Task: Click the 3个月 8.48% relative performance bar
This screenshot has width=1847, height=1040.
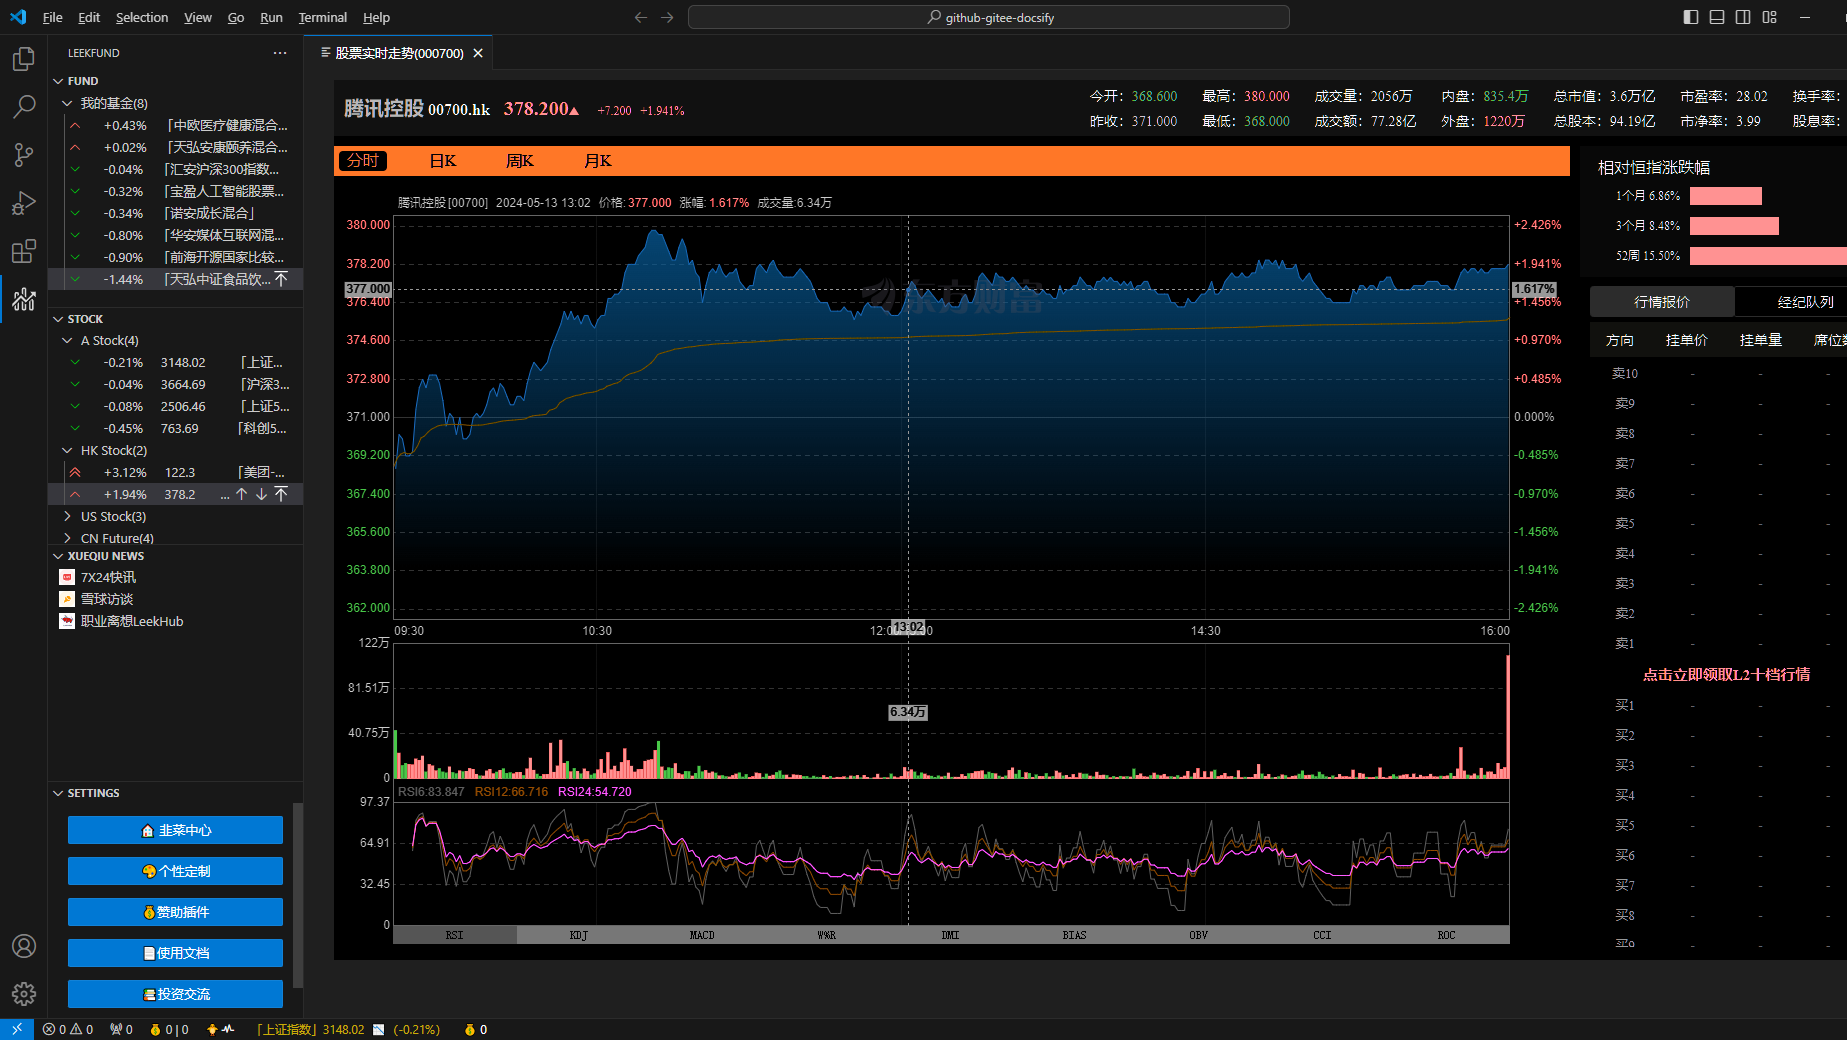Action: click(x=1734, y=226)
